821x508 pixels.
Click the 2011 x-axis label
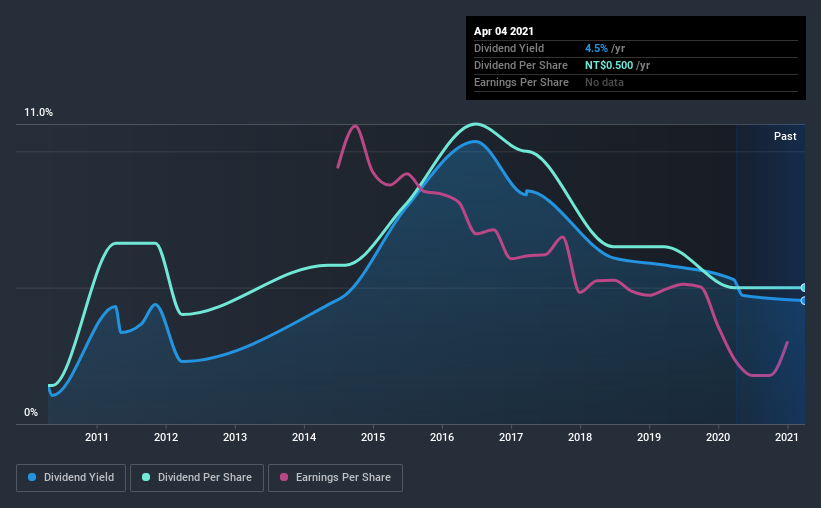(x=97, y=437)
